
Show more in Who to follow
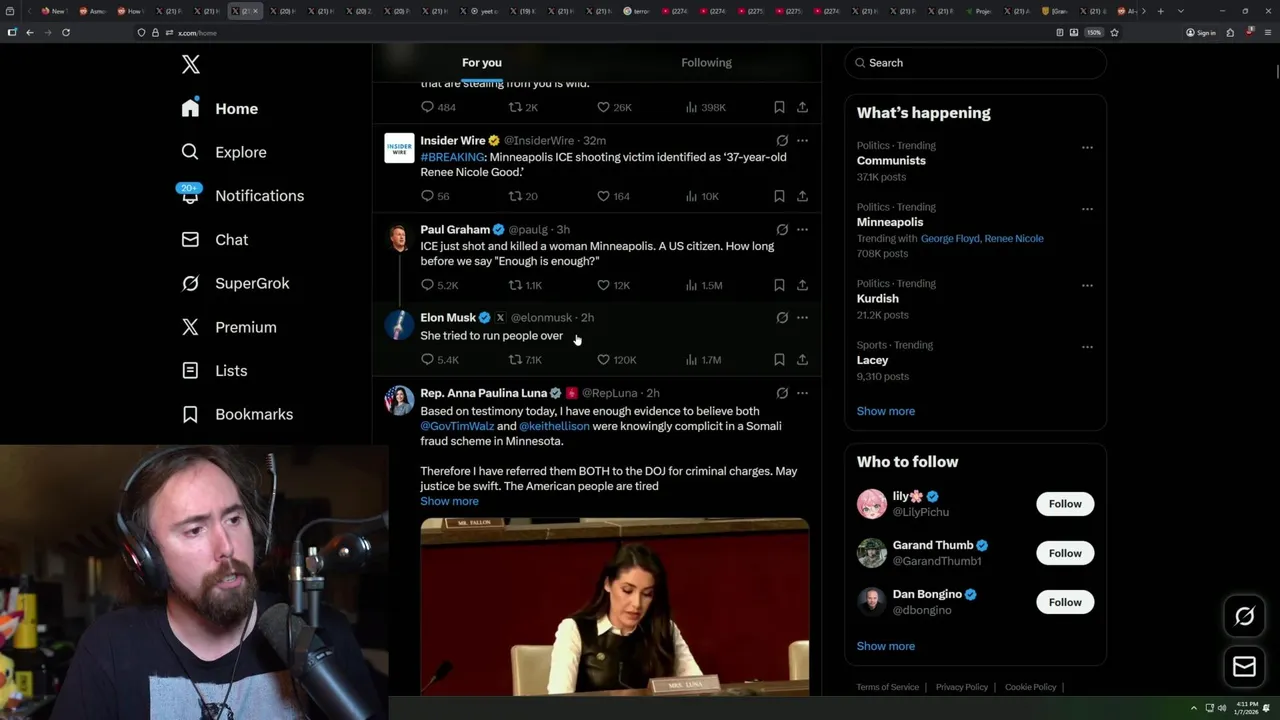tap(885, 646)
